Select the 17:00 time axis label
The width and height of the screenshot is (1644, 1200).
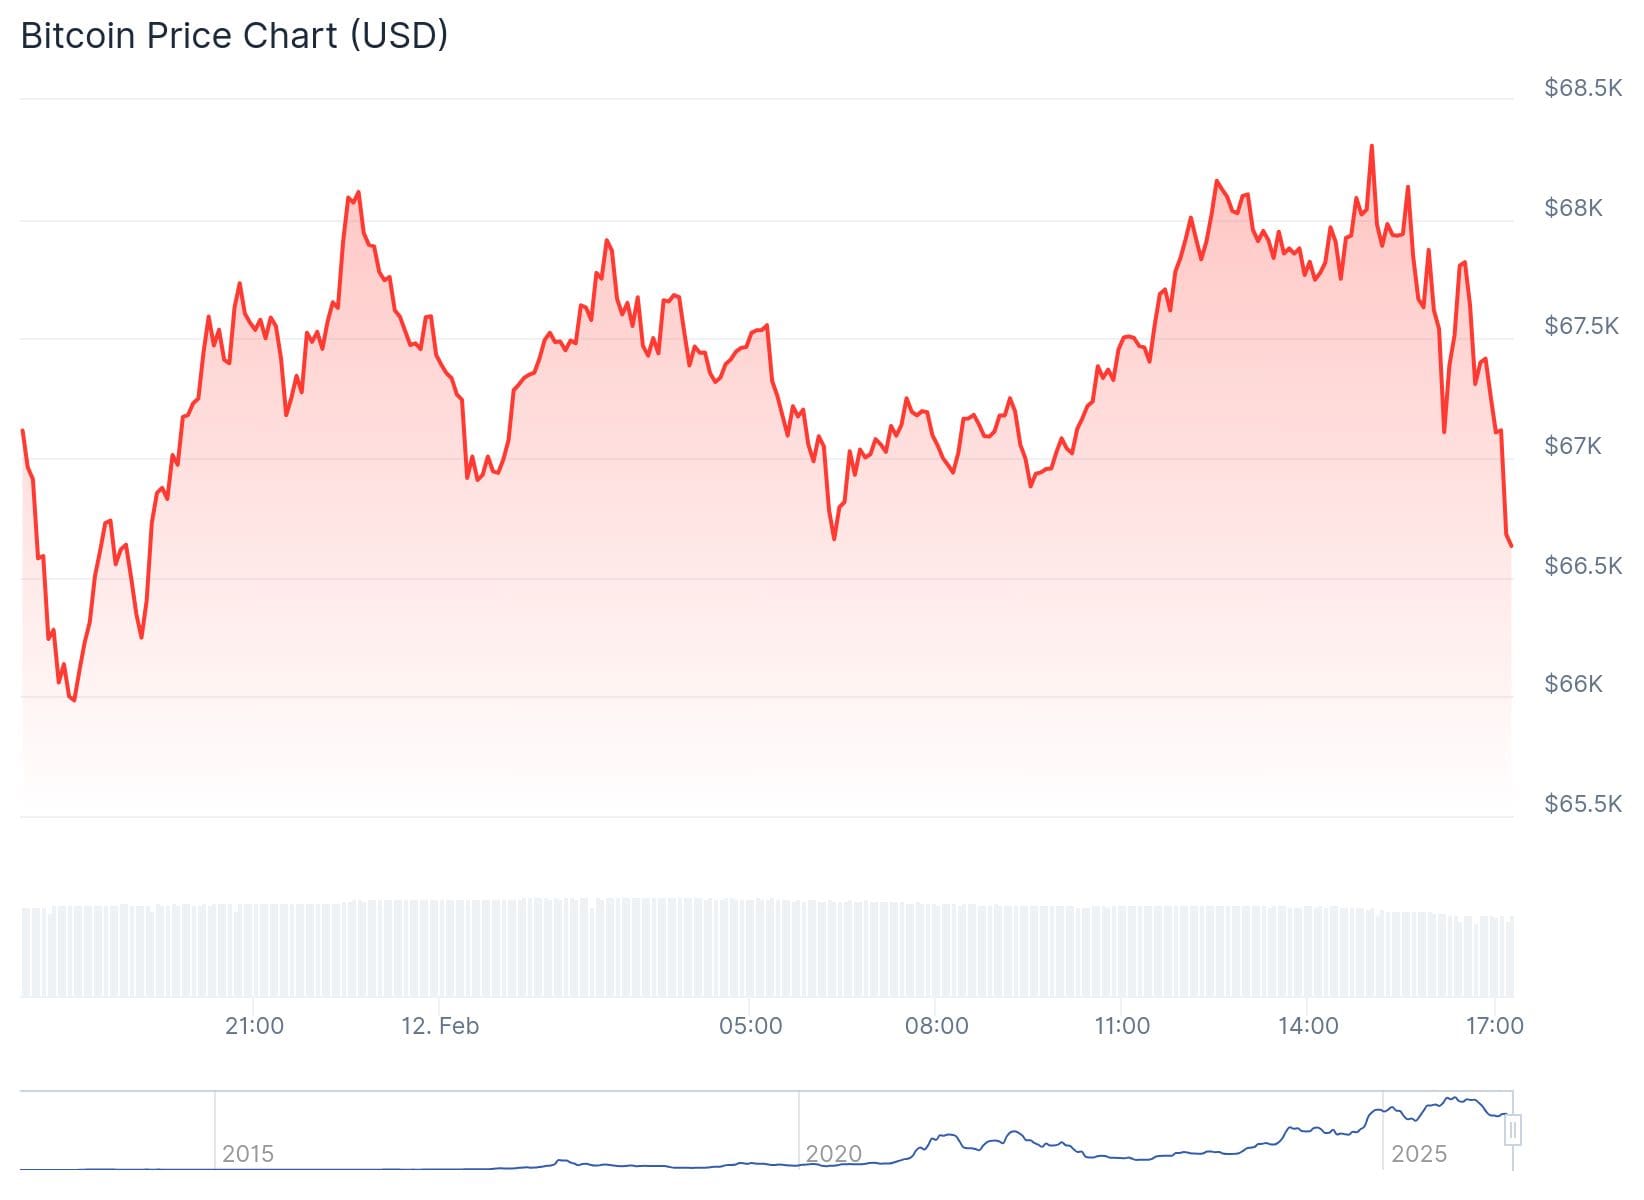tap(1494, 1026)
